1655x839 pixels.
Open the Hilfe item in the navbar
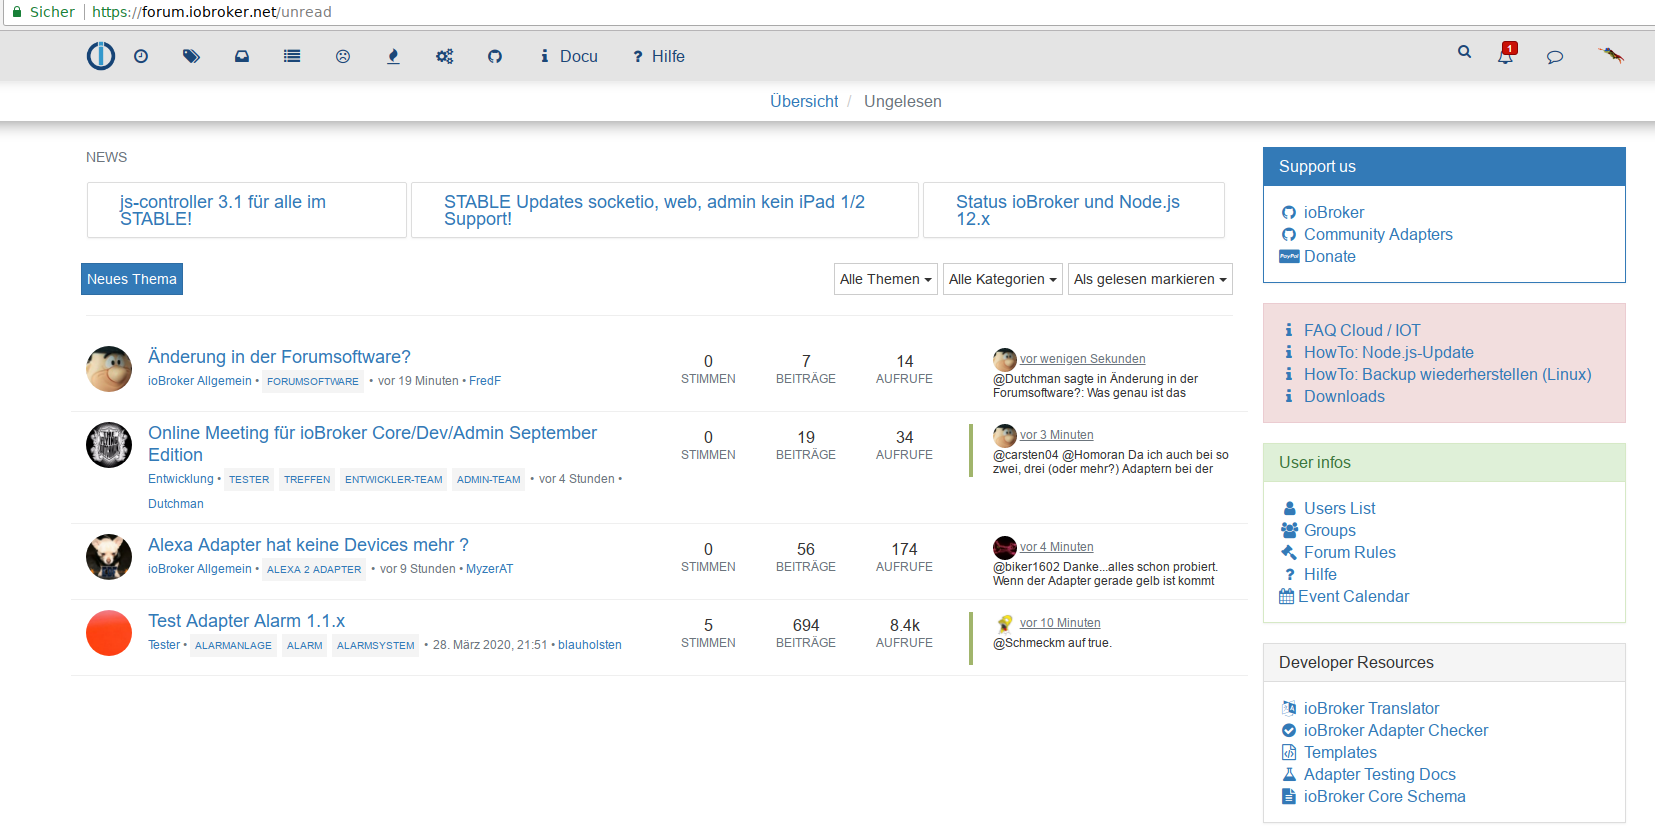tap(659, 57)
